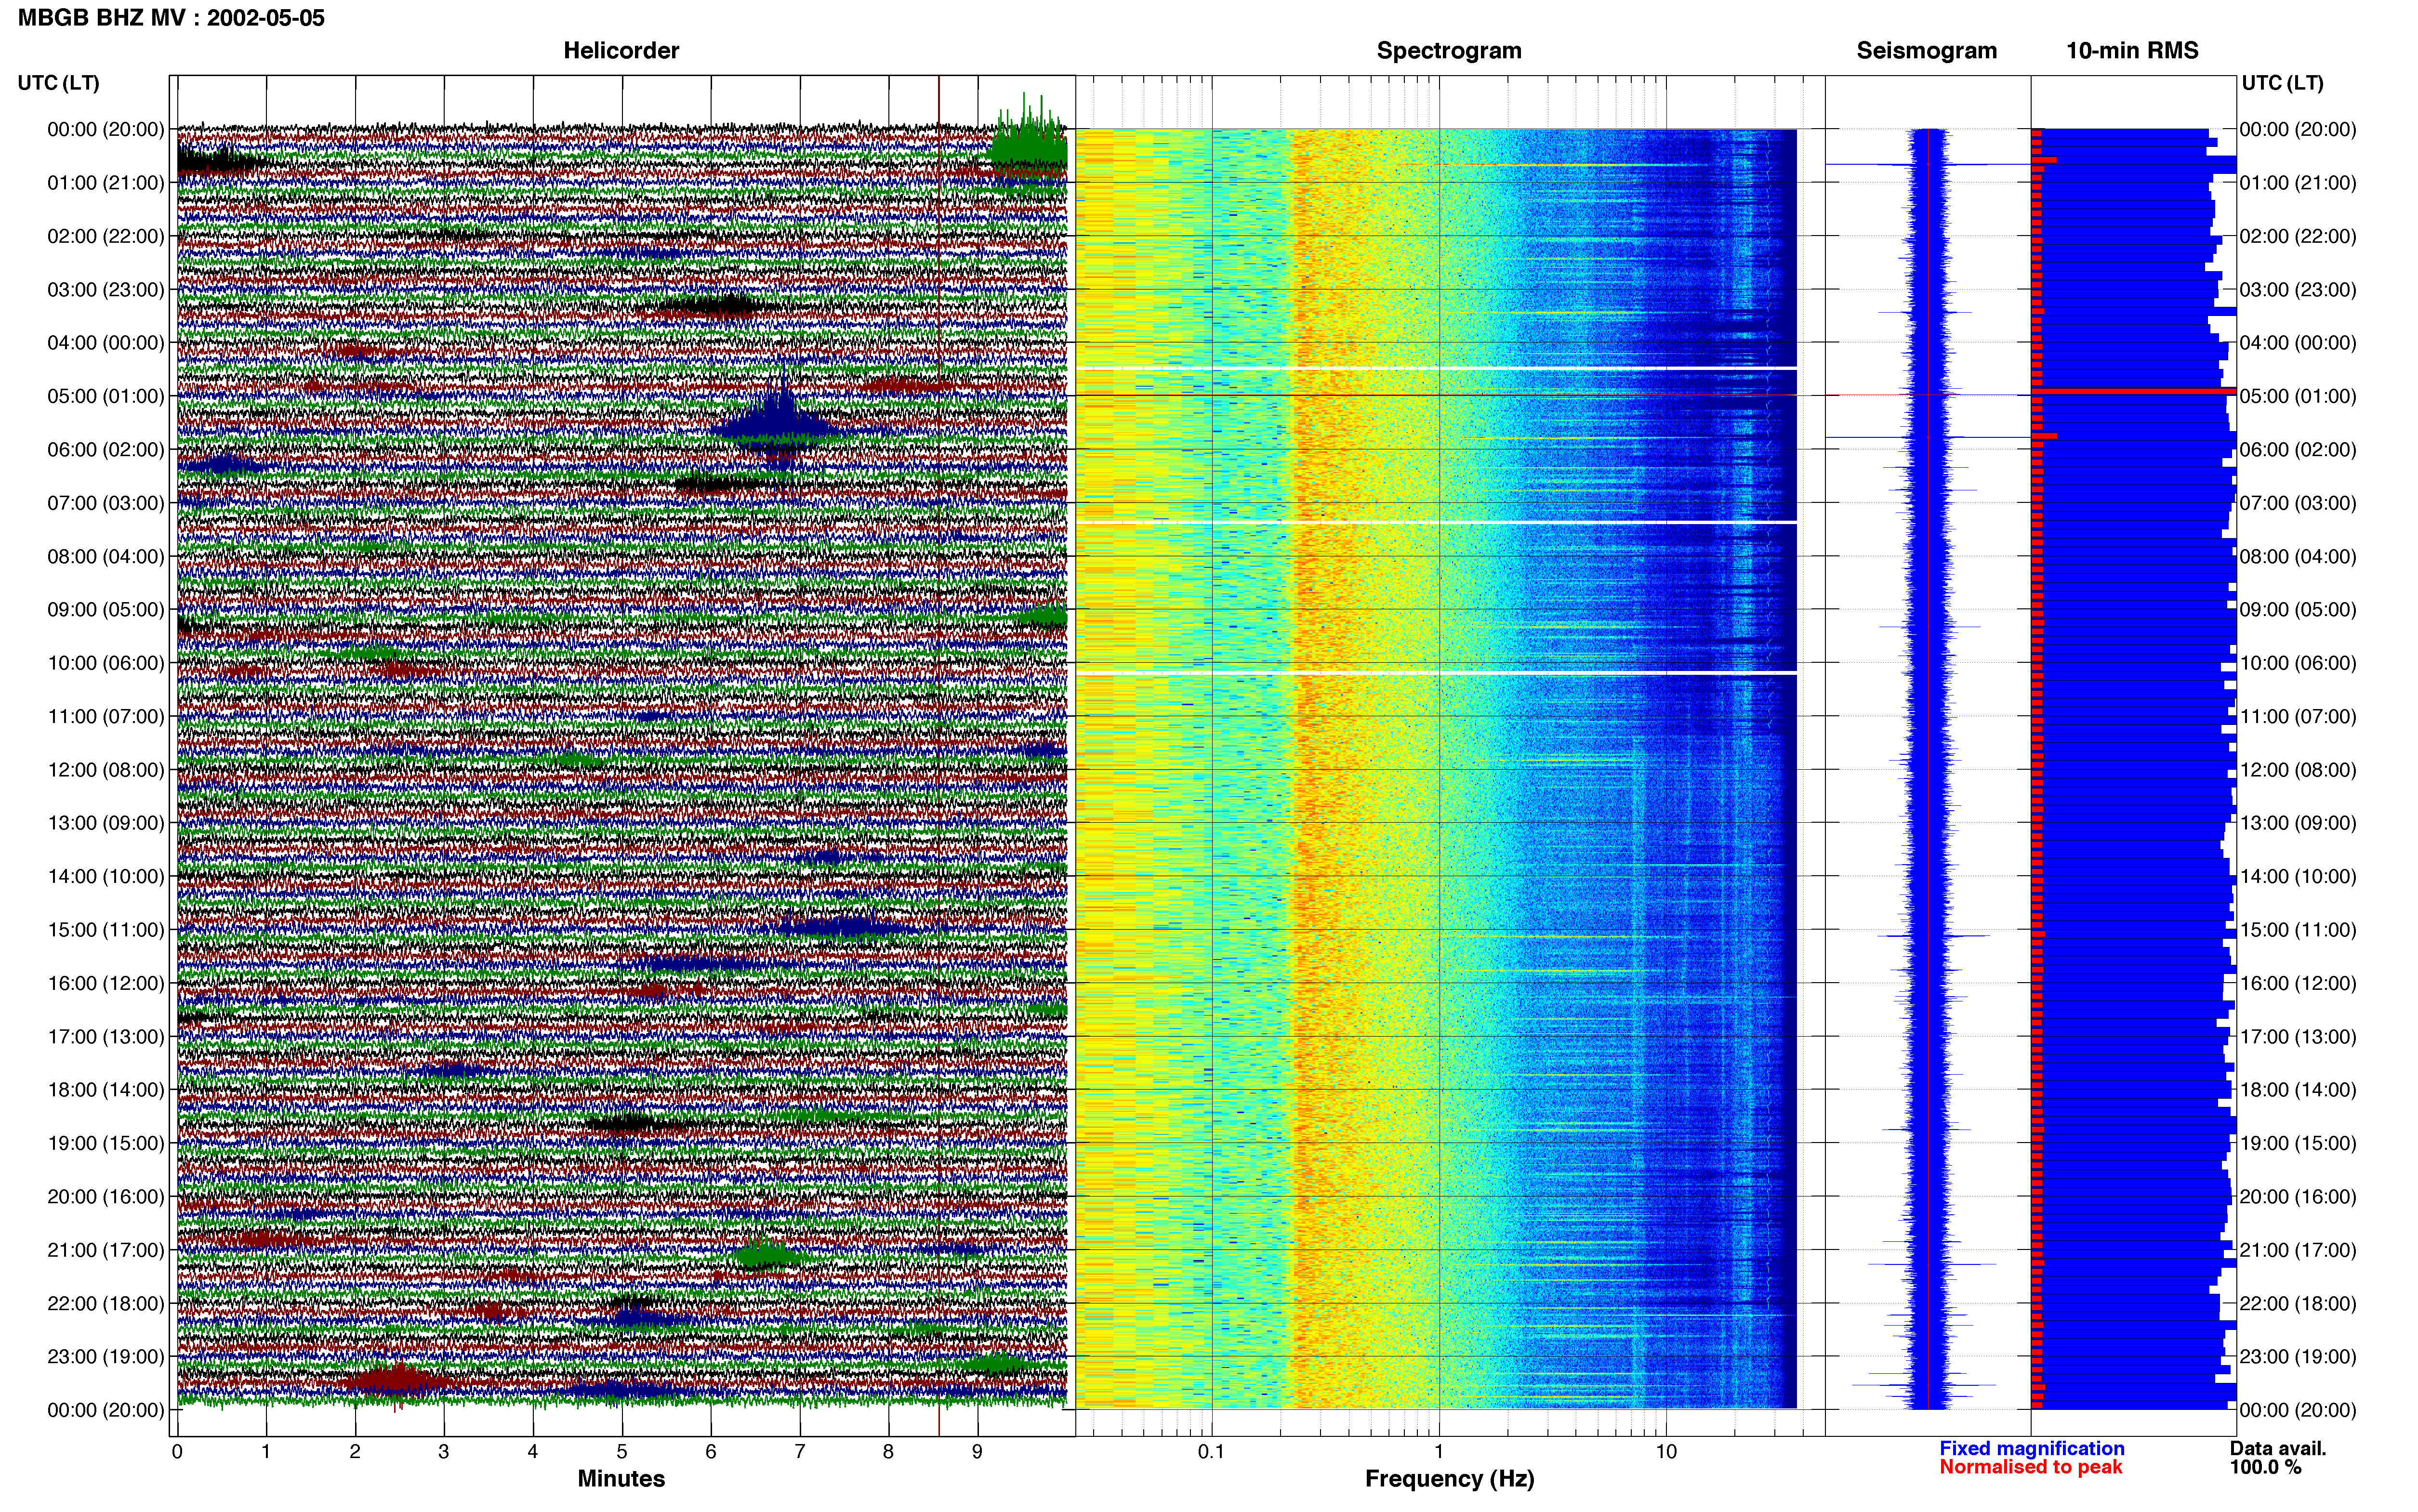Image resolution: width=2418 pixels, height=1512 pixels.
Task: Click the left-axis time label 13:00 (09:00)
Action: tap(106, 823)
